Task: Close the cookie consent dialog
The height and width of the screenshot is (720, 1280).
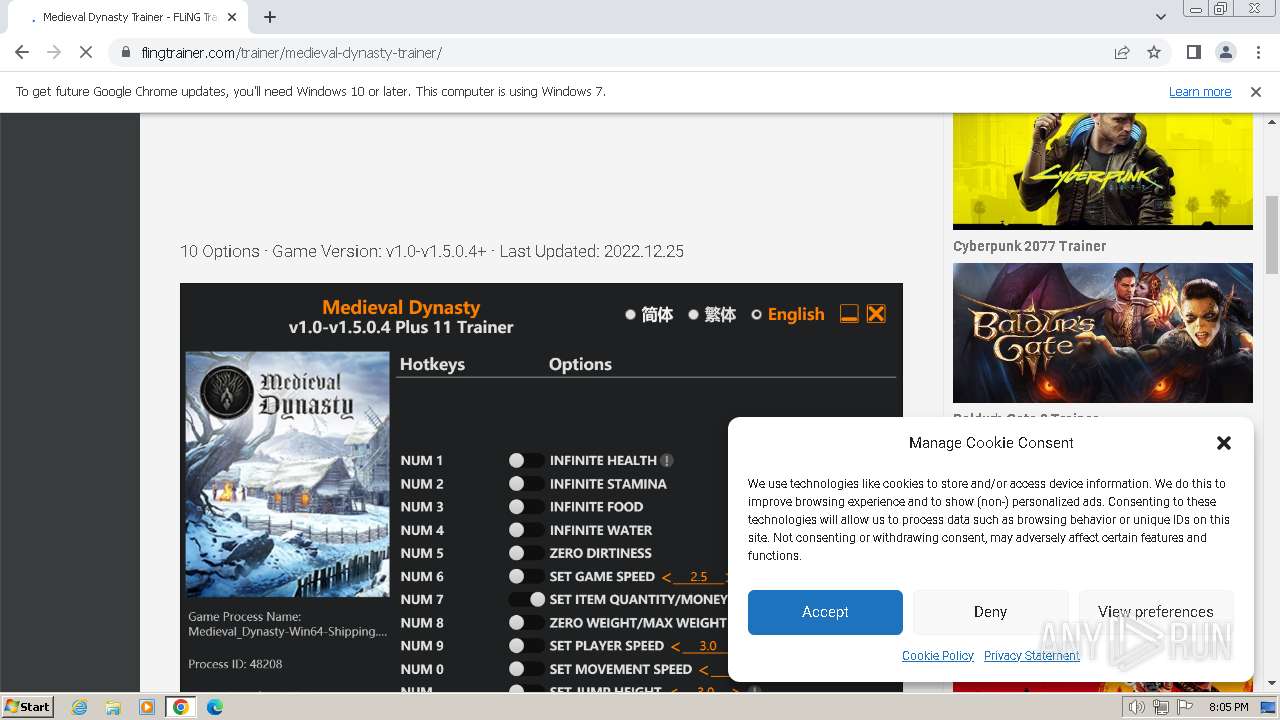Action: 1223,443
